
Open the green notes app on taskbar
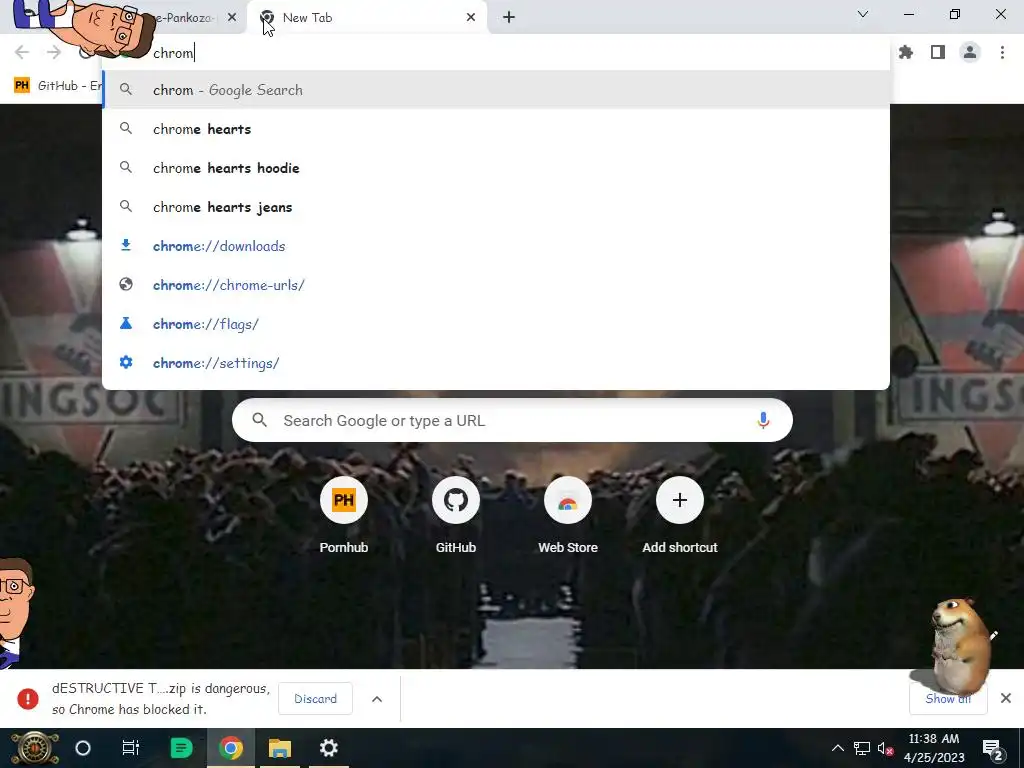point(181,748)
